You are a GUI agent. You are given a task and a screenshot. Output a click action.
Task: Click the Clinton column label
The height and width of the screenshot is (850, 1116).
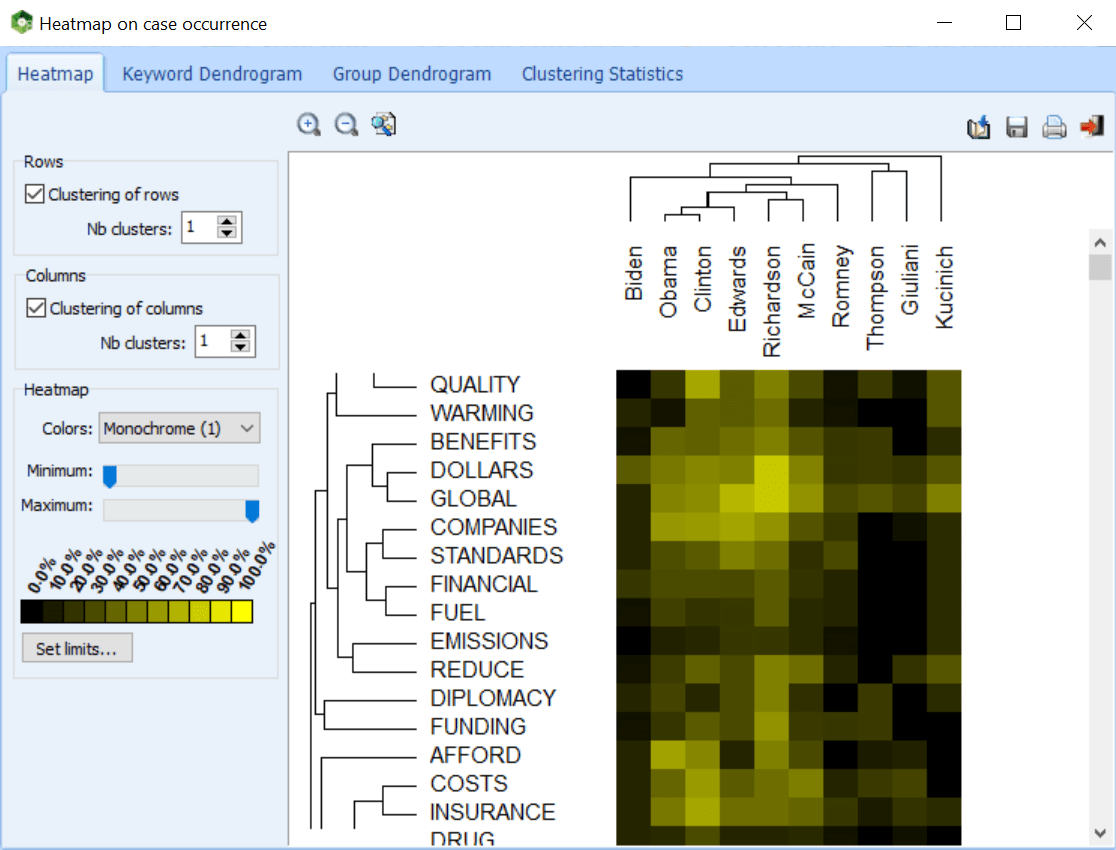702,278
